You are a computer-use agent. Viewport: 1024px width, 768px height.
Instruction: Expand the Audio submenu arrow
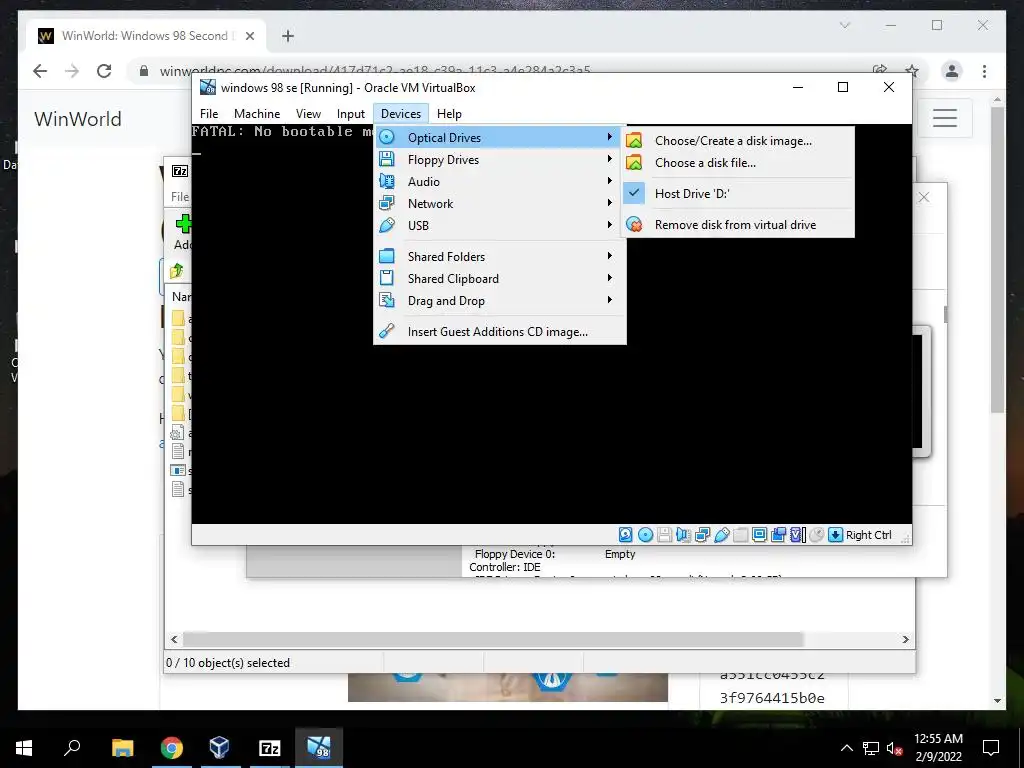[x=609, y=181]
